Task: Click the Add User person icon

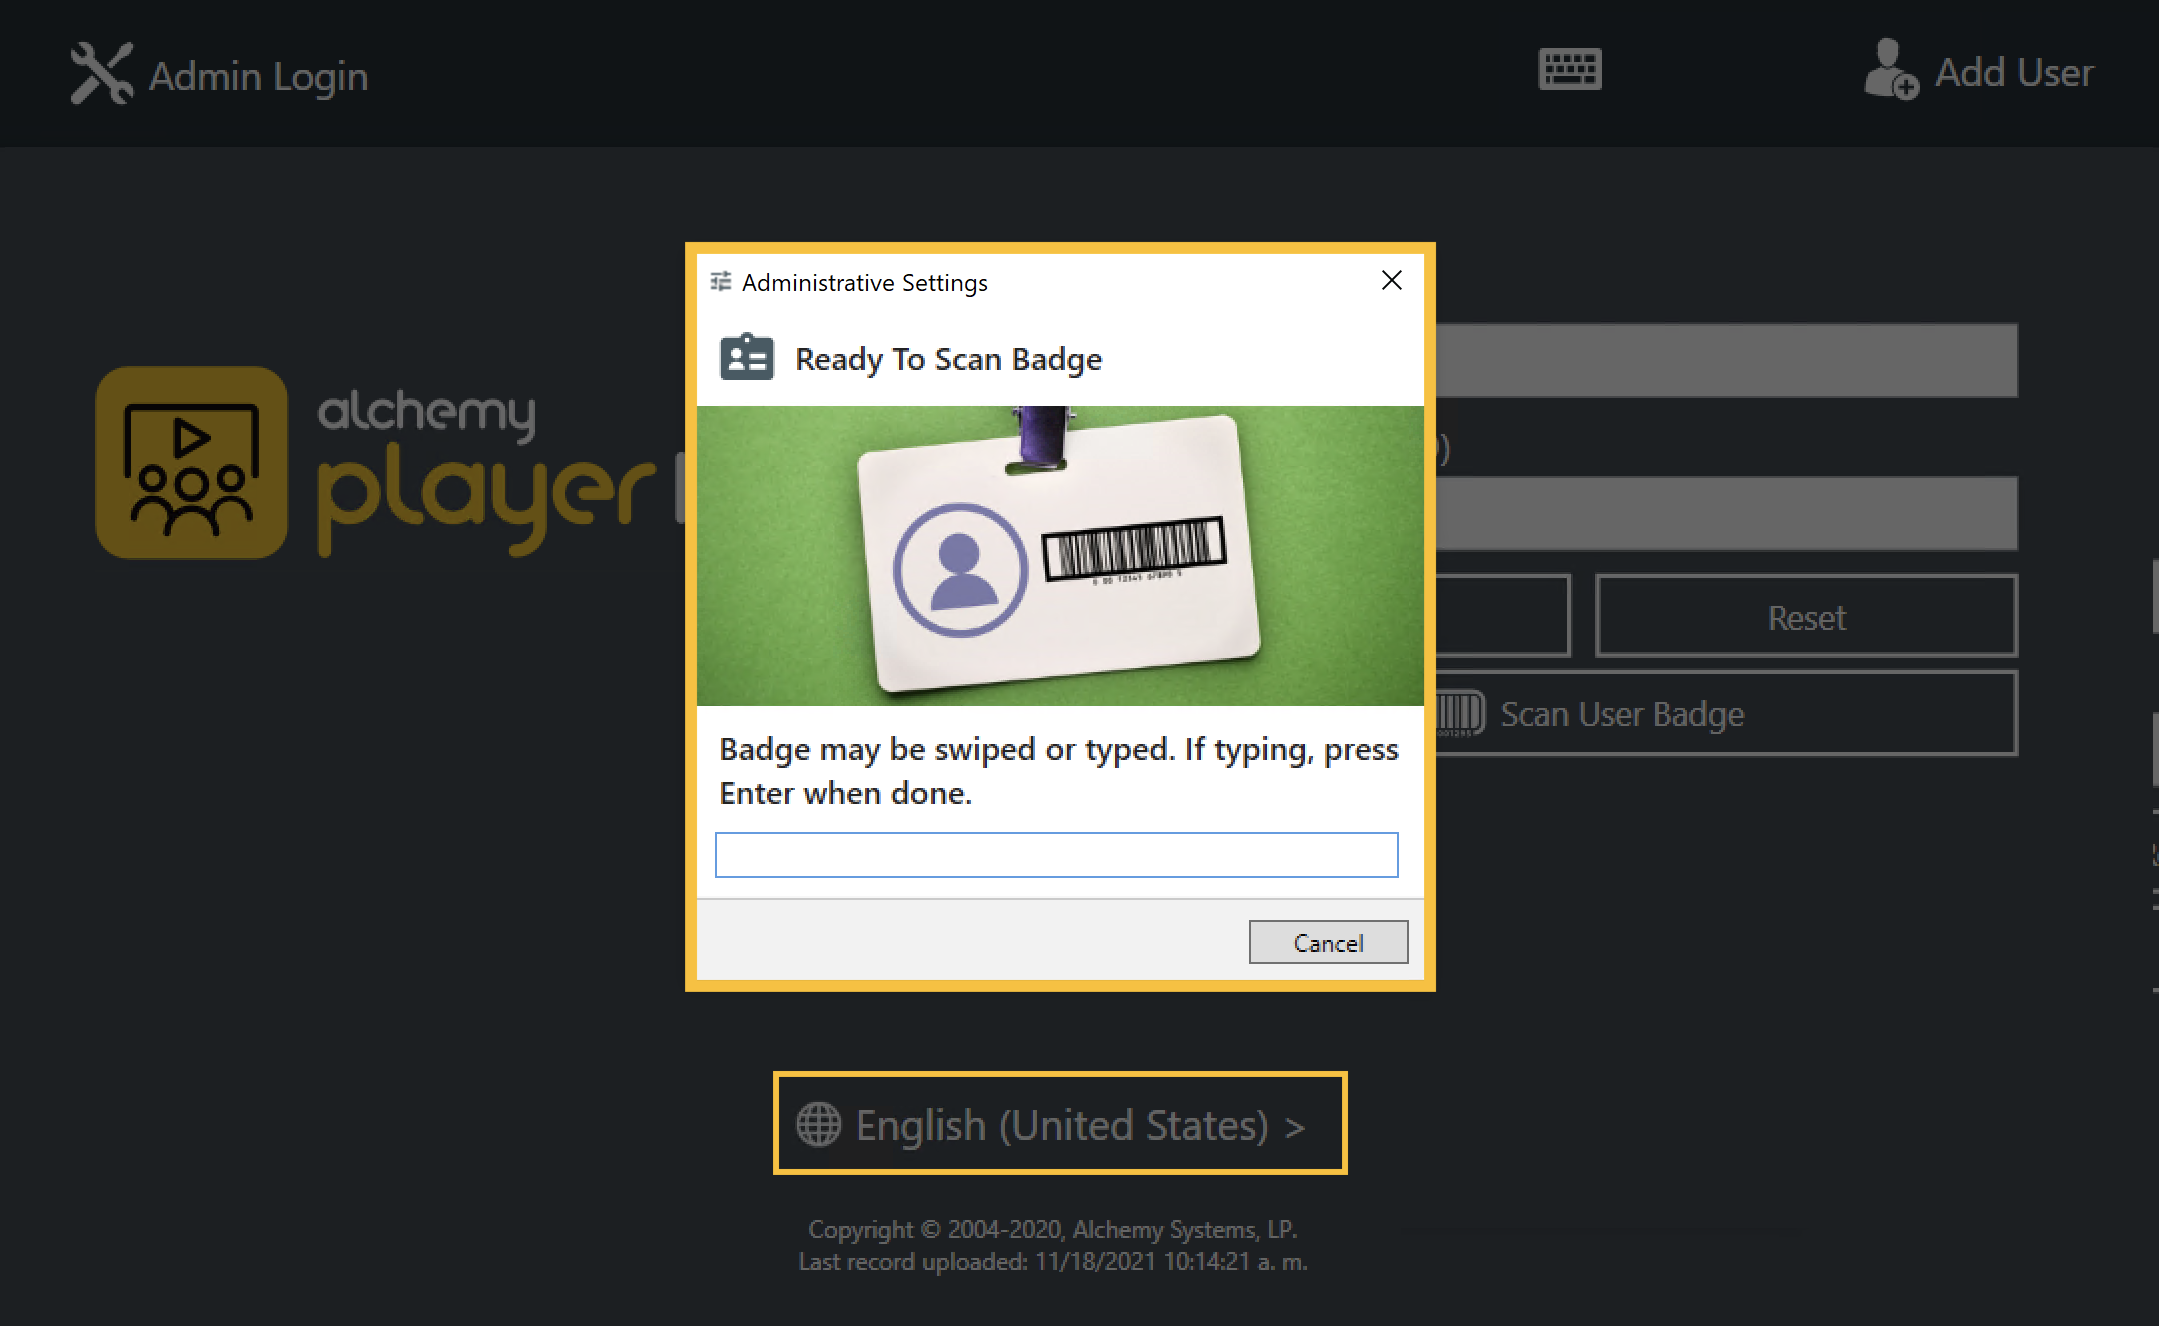Action: click(x=1888, y=71)
